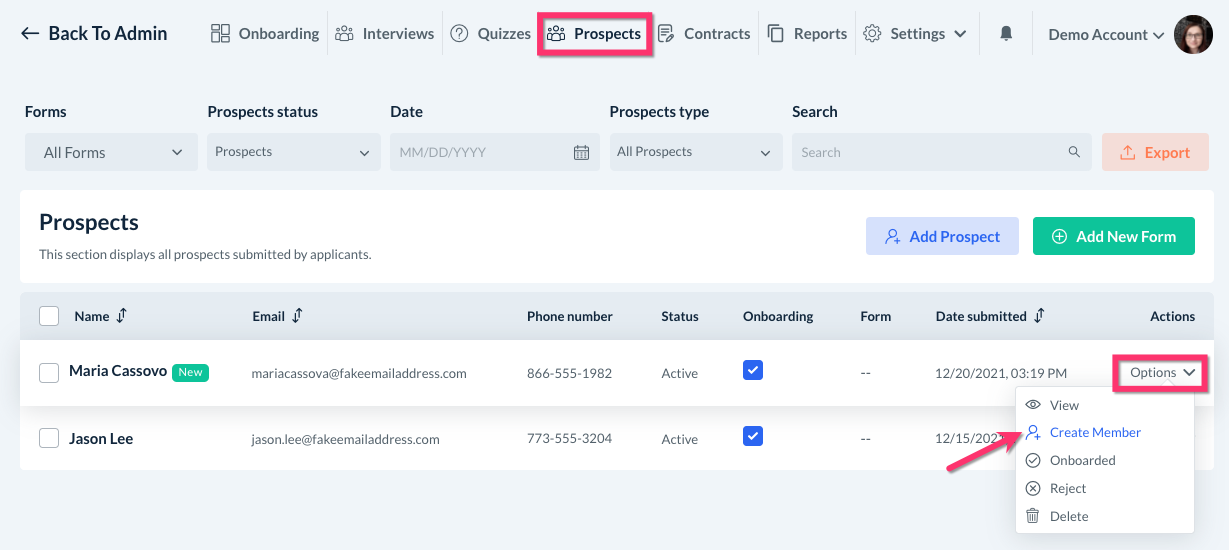
Task: Click into the Search input field
Action: tap(930, 153)
